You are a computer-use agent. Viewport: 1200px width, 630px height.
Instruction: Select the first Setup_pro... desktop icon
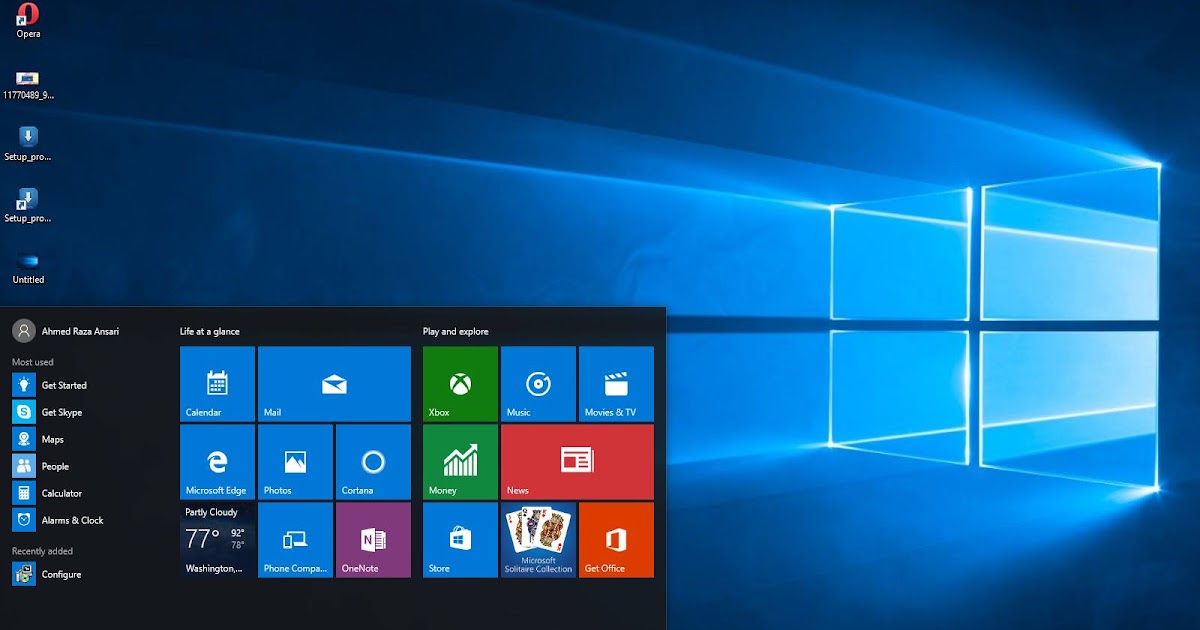coord(28,145)
